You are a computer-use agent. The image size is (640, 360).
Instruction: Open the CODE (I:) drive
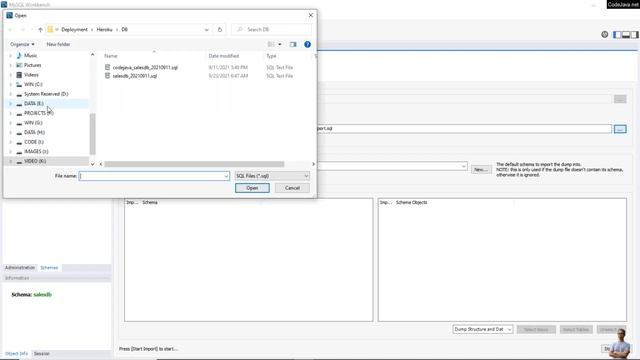pos(34,142)
